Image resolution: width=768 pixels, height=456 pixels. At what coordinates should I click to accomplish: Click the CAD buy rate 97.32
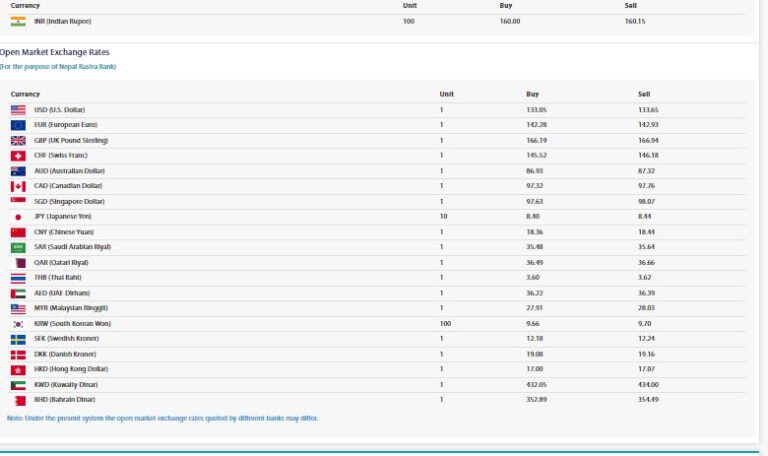pyautogui.click(x=534, y=186)
